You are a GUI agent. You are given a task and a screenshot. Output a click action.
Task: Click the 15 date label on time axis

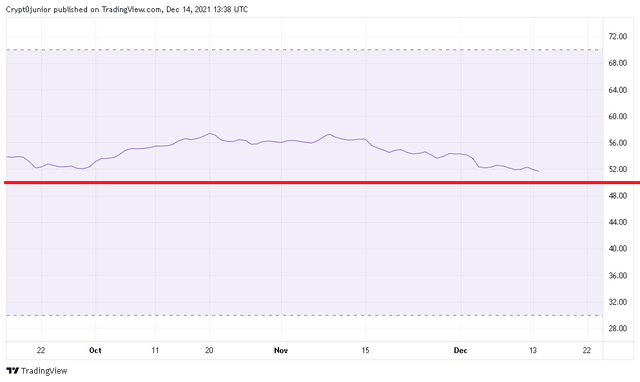coord(365,350)
